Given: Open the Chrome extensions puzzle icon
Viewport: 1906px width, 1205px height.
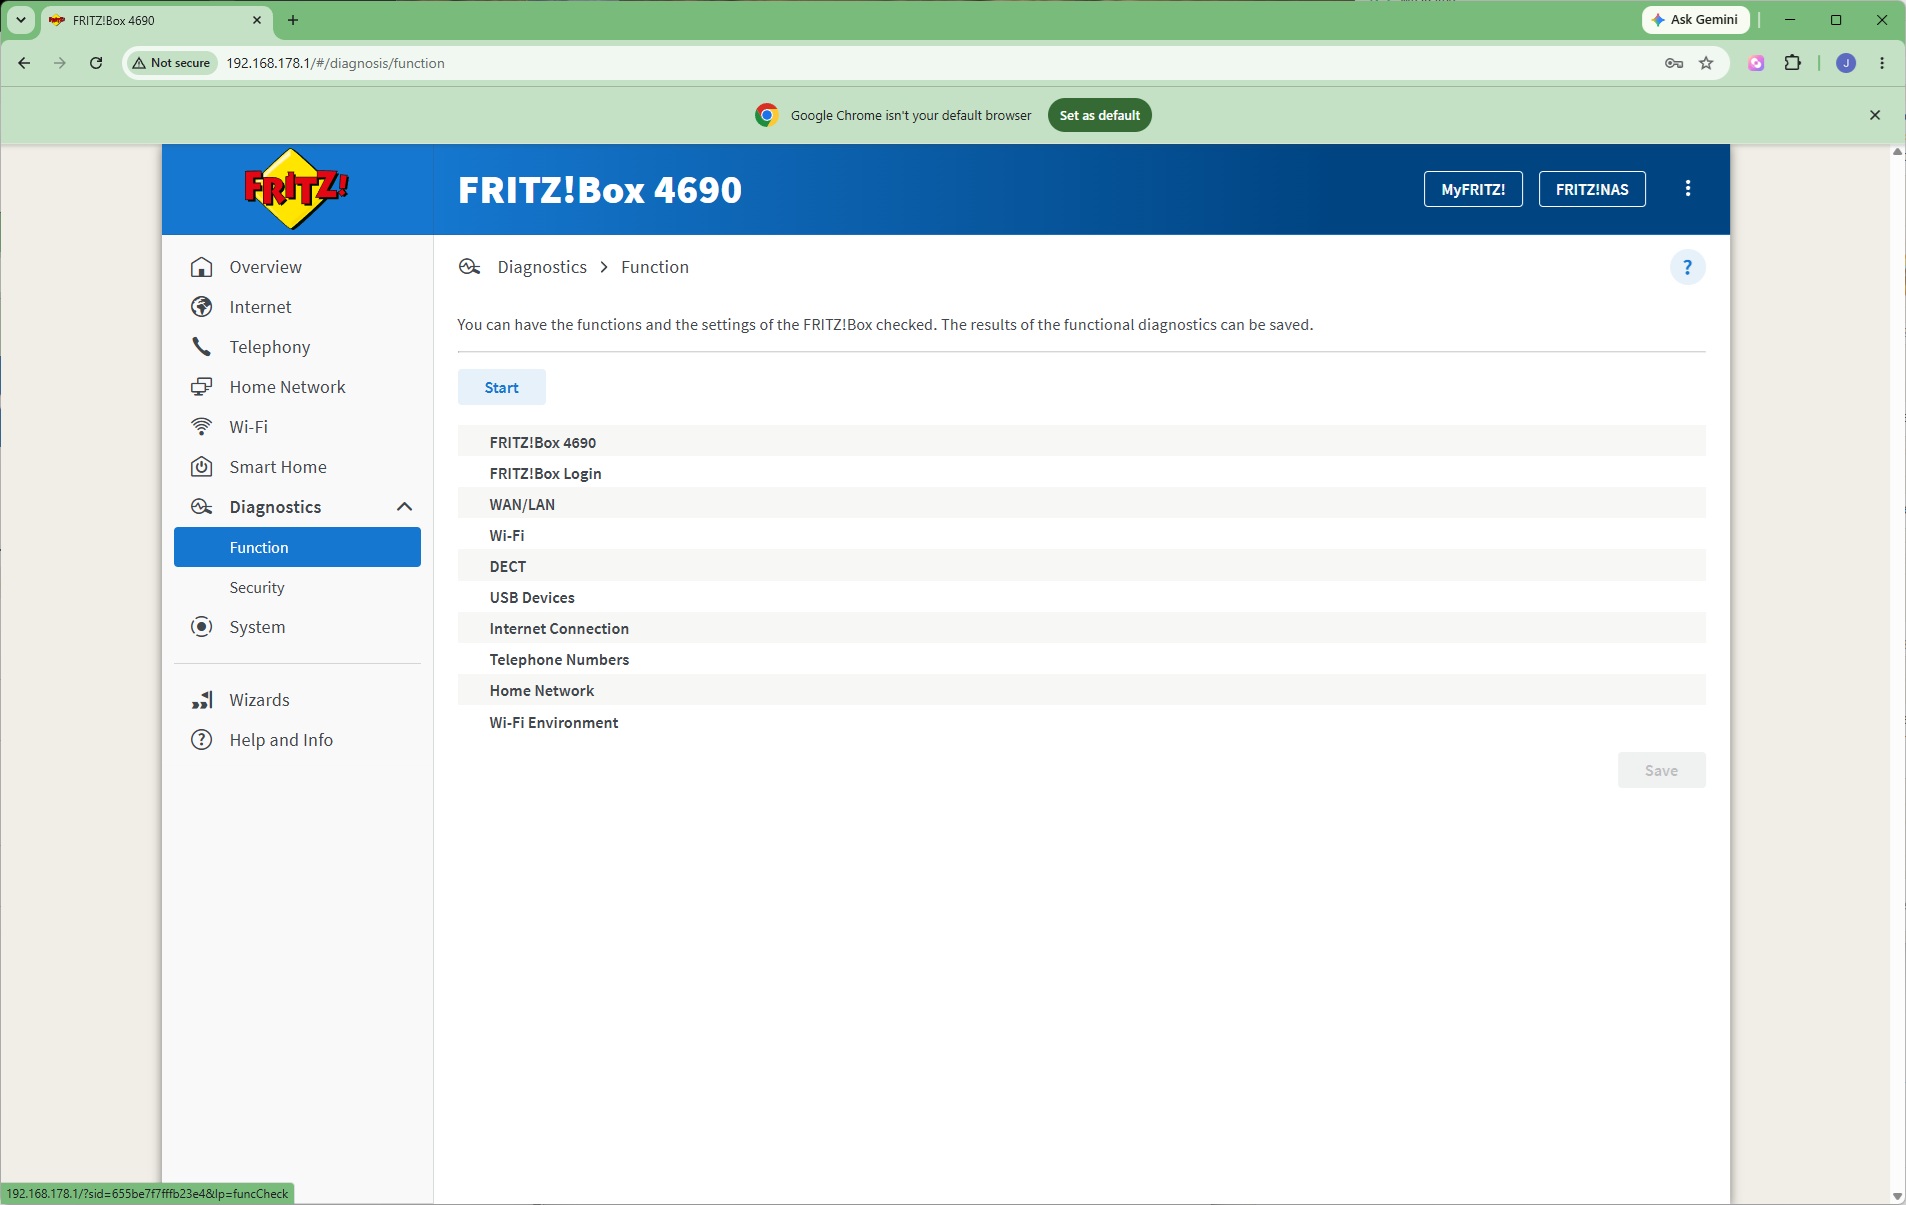Looking at the screenshot, I should (1793, 63).
